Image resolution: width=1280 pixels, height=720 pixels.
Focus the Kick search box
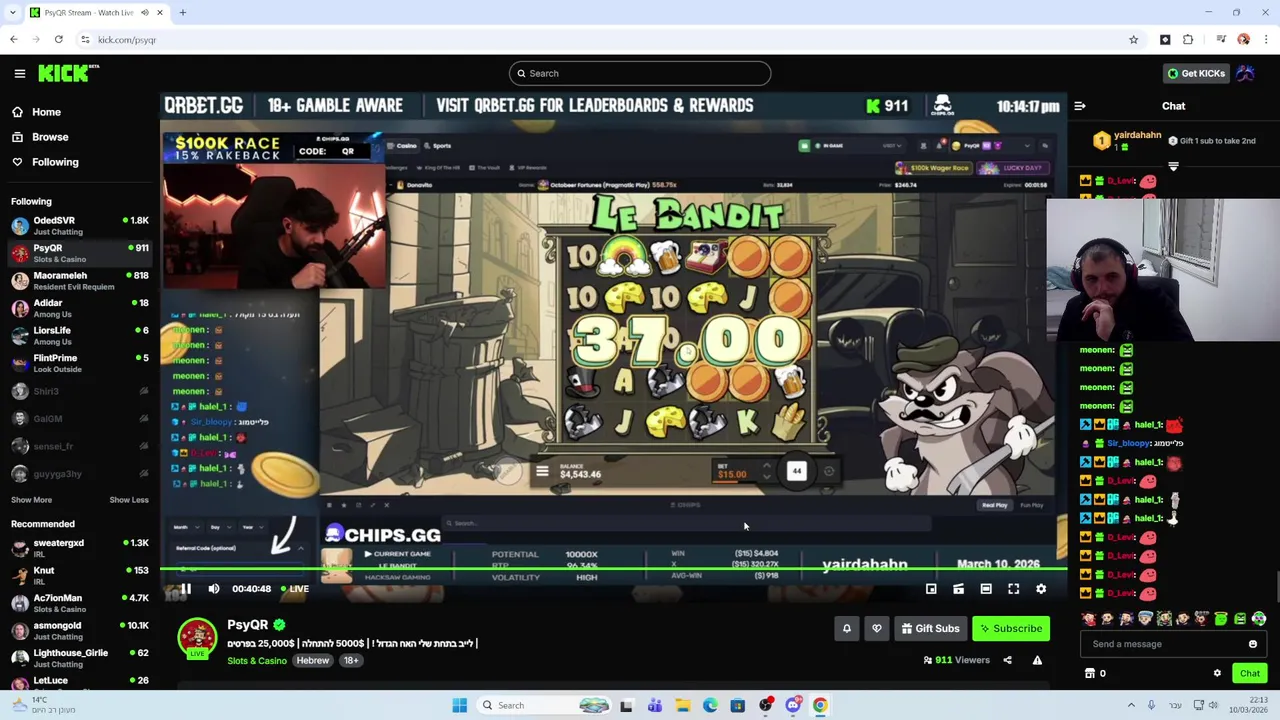(x=640, y=73)
